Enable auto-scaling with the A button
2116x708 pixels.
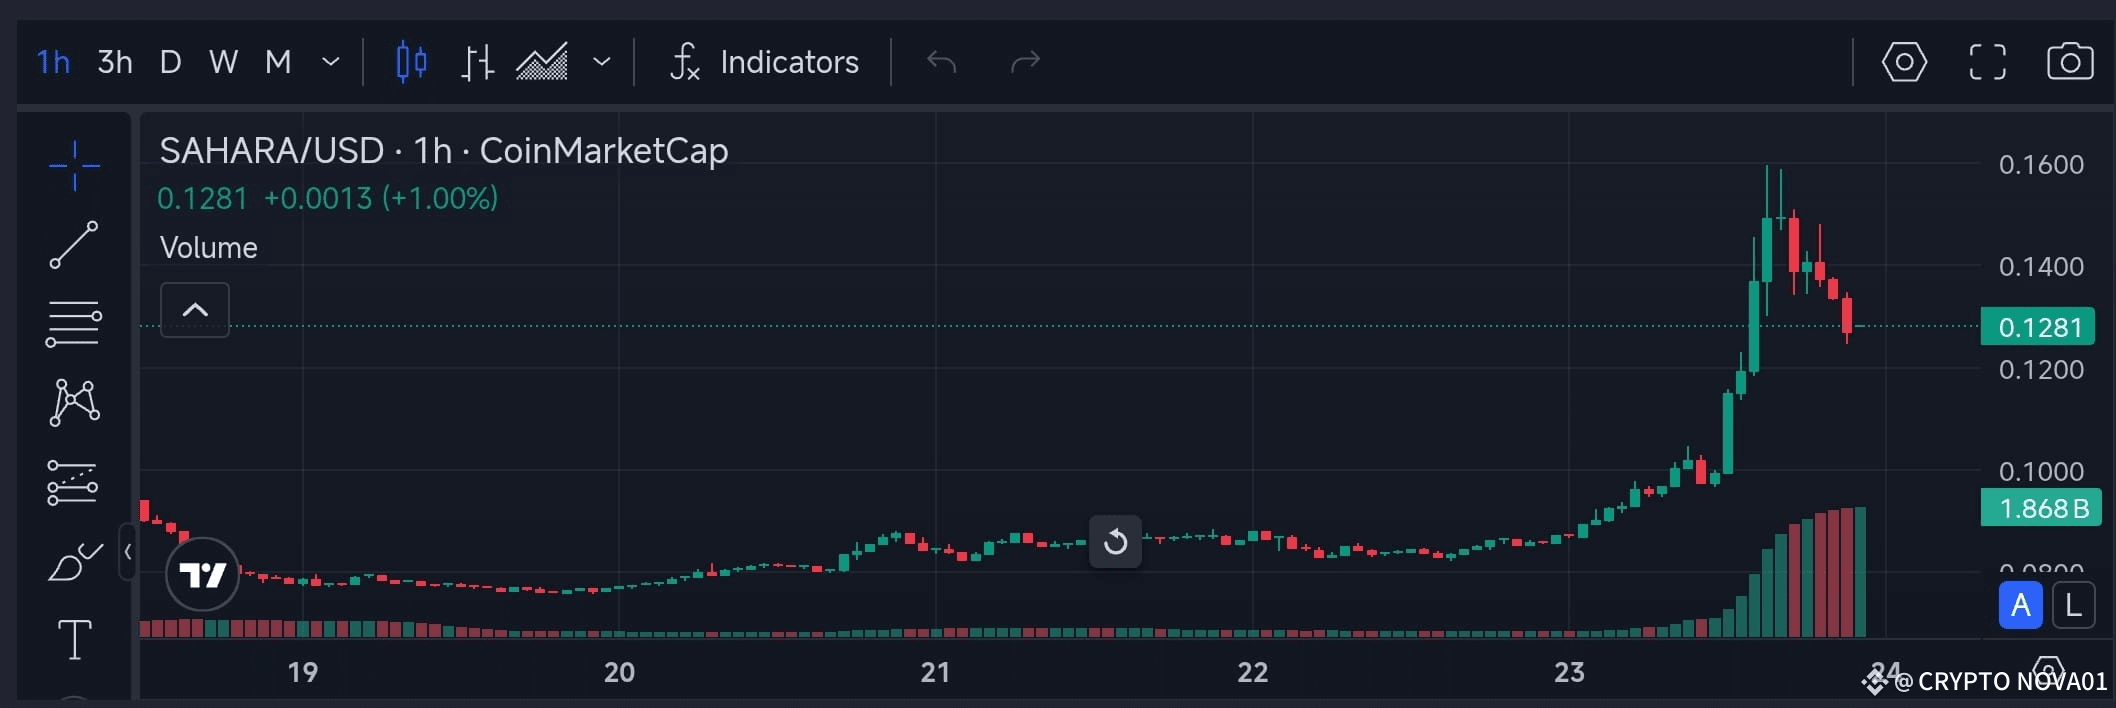pyautogui.click(x=2021, y=605)
